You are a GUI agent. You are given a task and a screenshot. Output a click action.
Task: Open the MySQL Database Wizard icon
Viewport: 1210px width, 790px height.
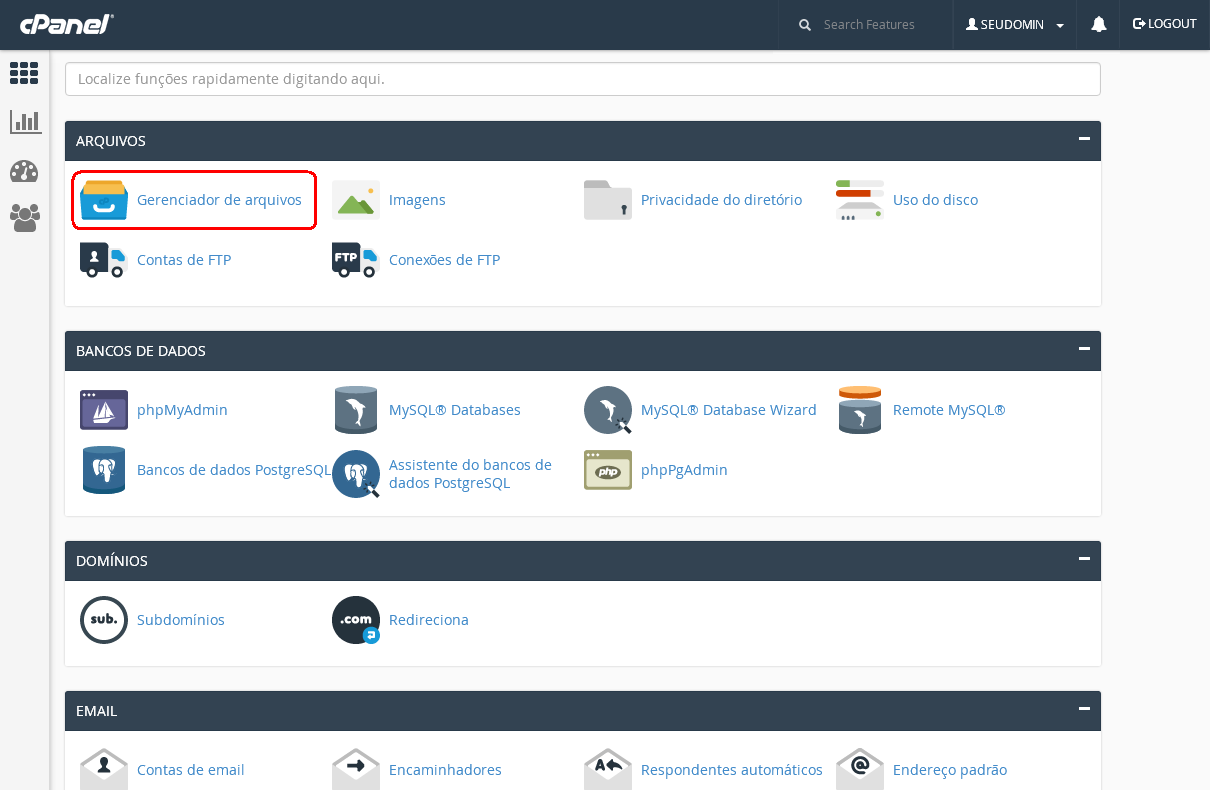608,410
